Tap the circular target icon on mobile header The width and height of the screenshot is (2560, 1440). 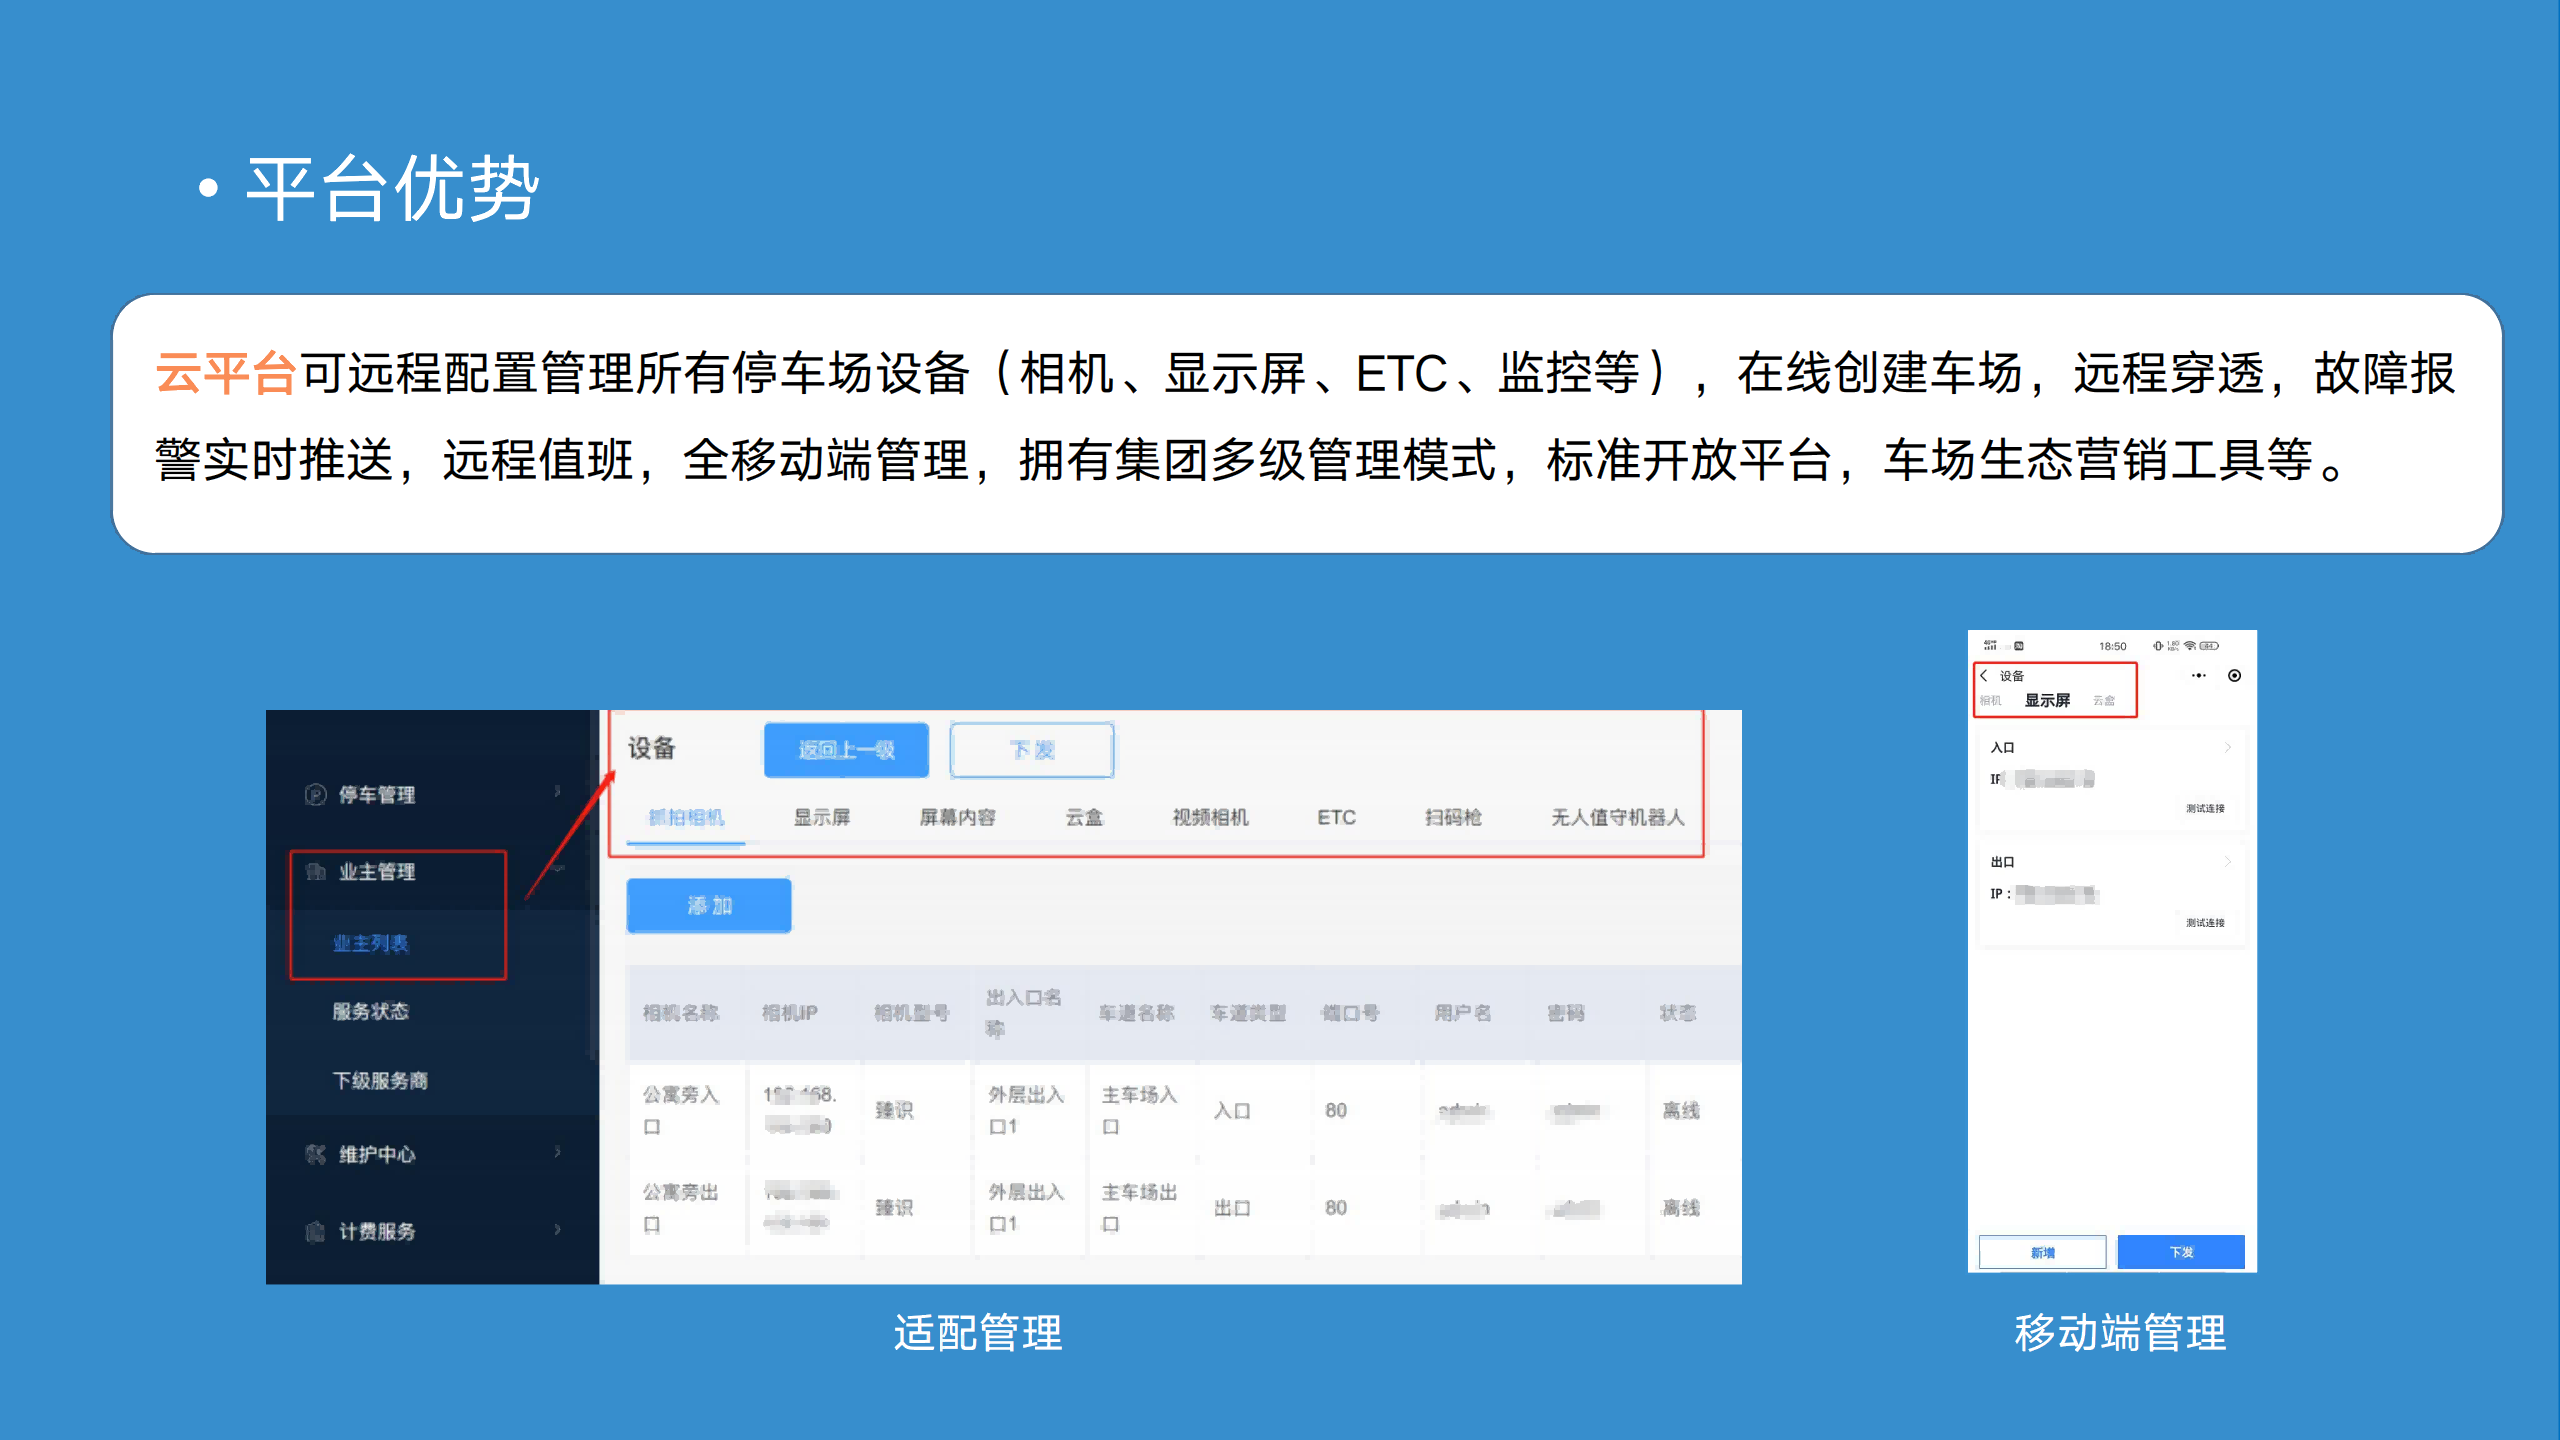2234,676
